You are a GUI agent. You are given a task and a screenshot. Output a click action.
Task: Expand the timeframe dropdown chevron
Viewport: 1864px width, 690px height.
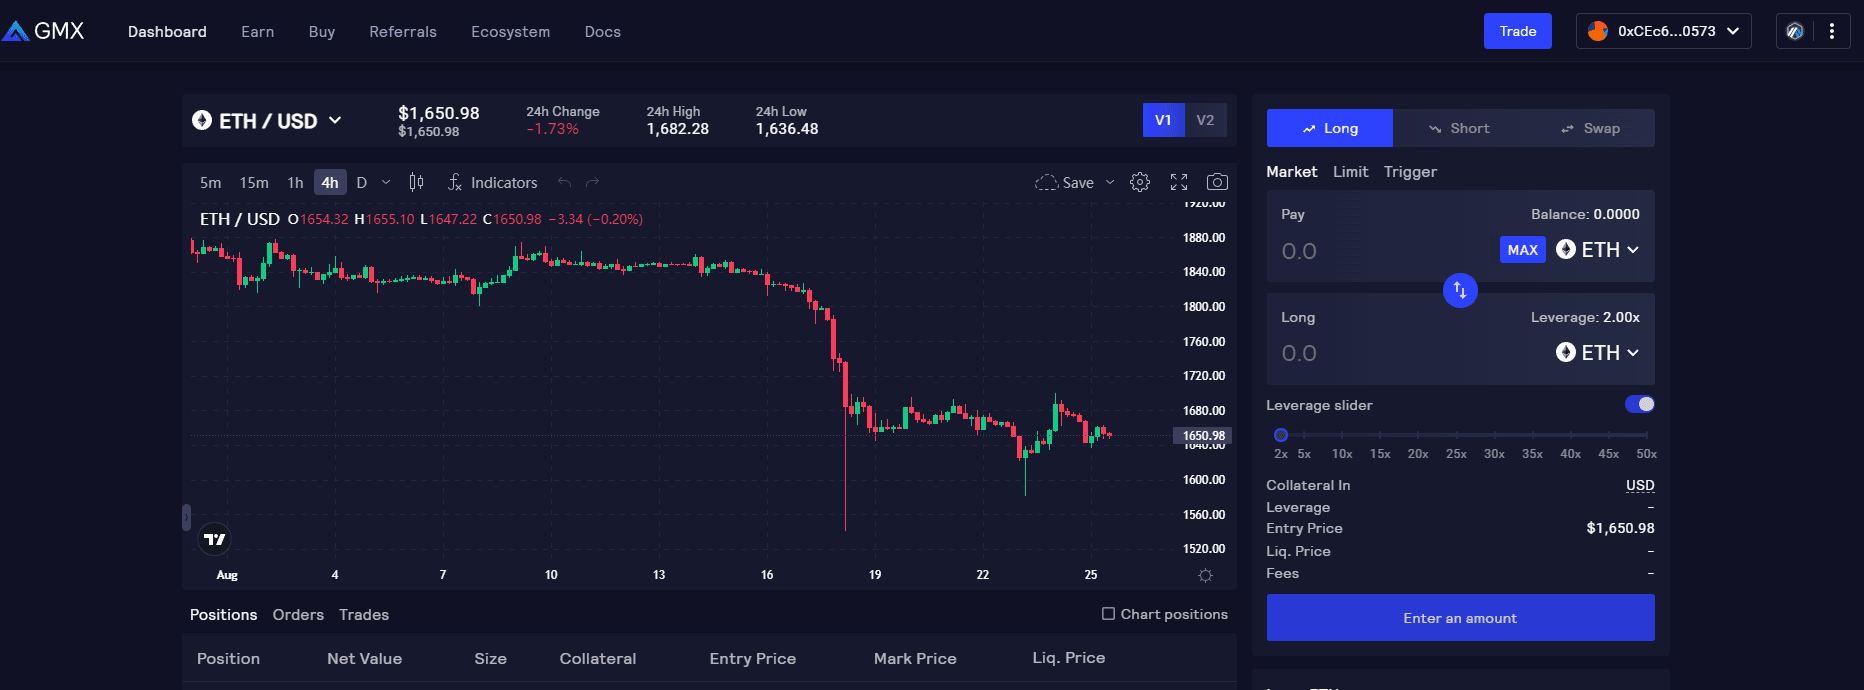(x=386, y=182)
